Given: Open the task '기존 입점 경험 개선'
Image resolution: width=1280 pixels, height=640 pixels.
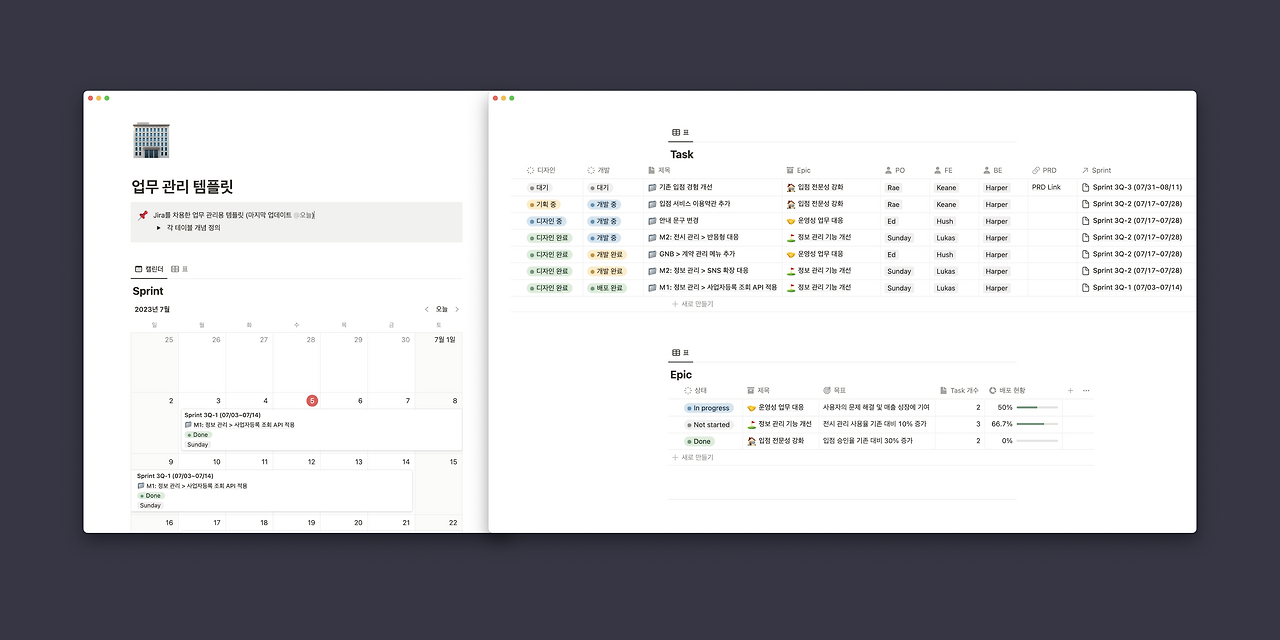Looking at the screenshot, I should (685, 187).
